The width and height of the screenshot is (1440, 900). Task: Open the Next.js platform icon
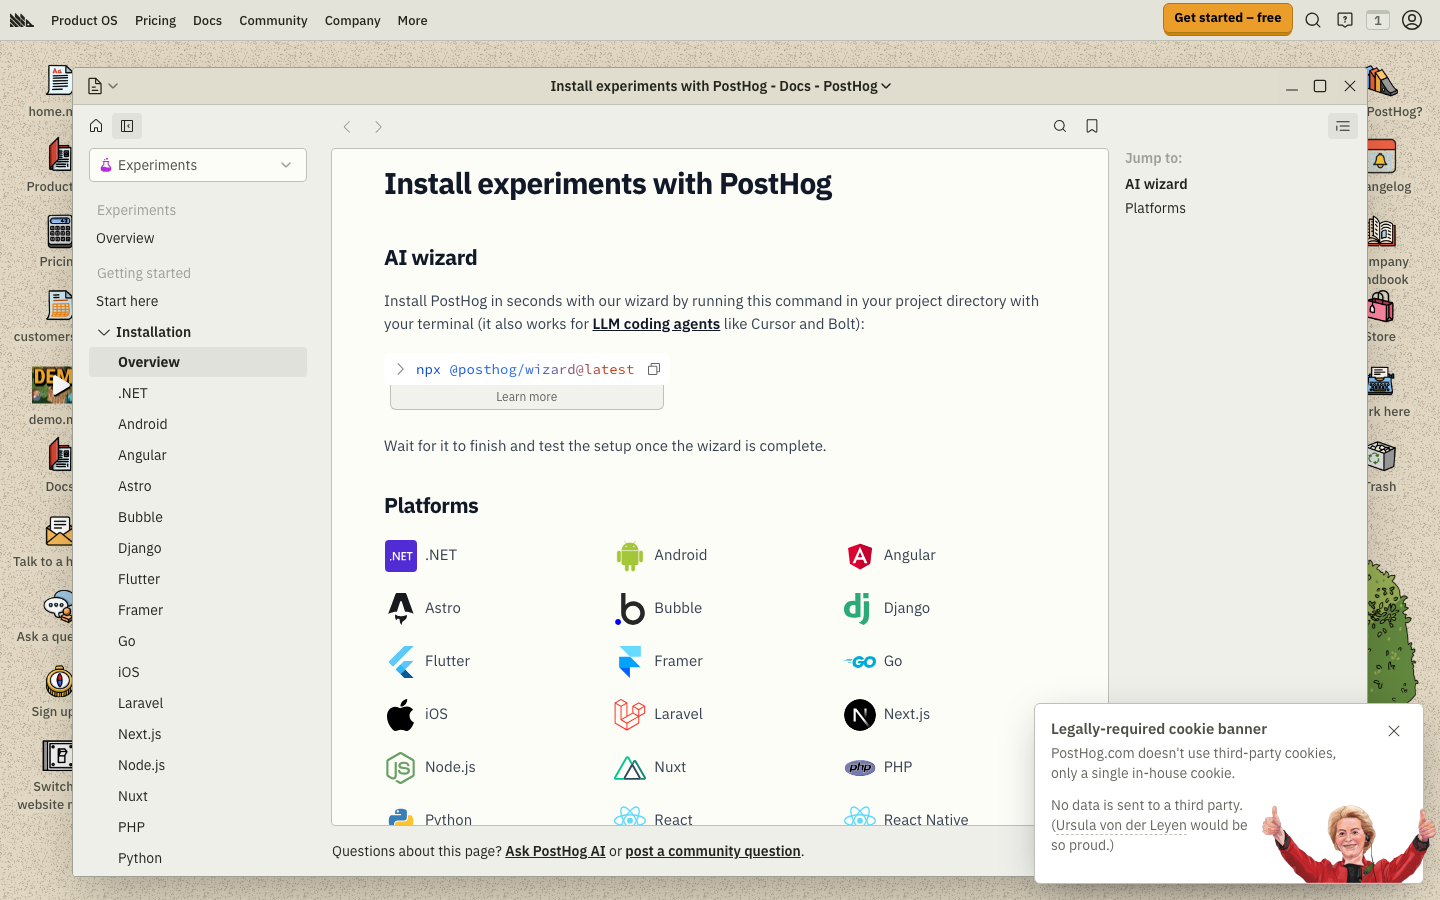(860, 714)
